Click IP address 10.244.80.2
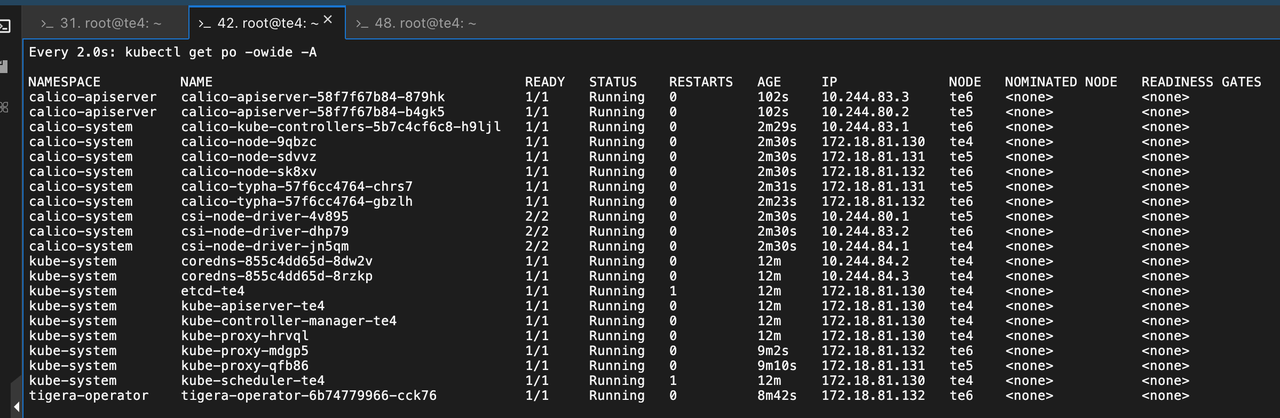The height and width of the screenshot is (418, 1280). (x=865, y=112)
